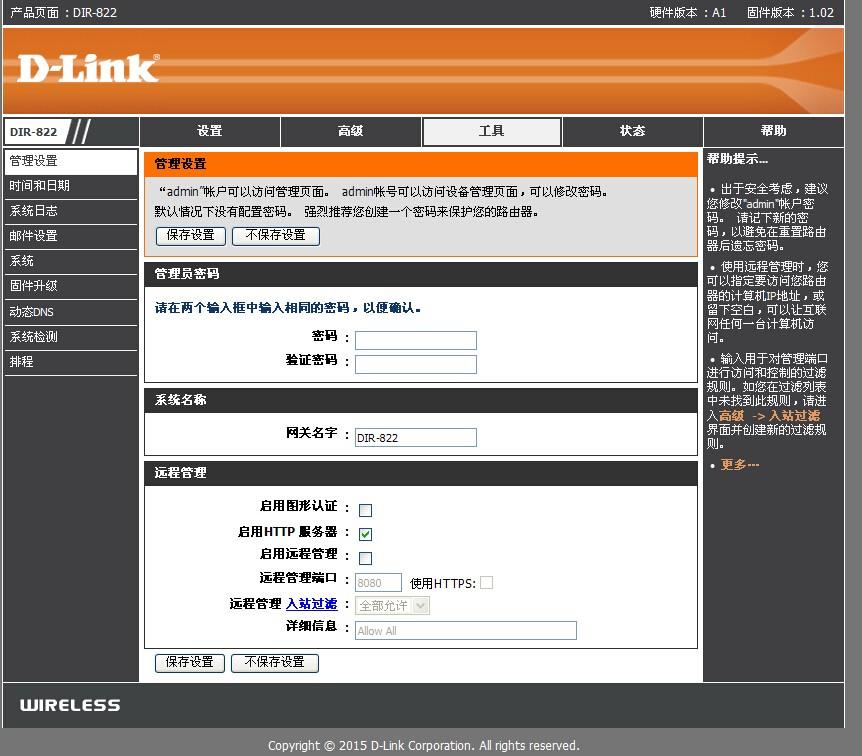This screenshot has height=756, width=862.
Task: Open the 系统 sidebar entry
Action: pyautogui.click(x=70, y=262)
